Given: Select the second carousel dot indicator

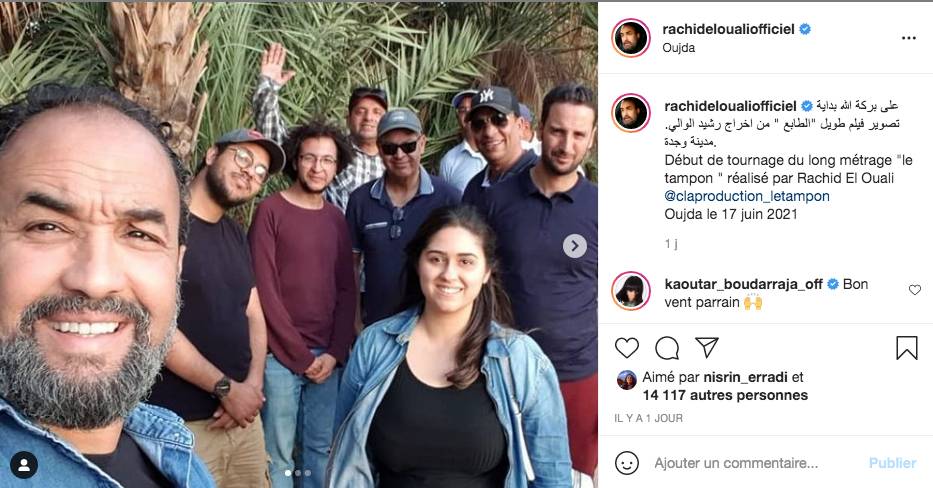Looking at the screenshot, I should tap(298, 473).
